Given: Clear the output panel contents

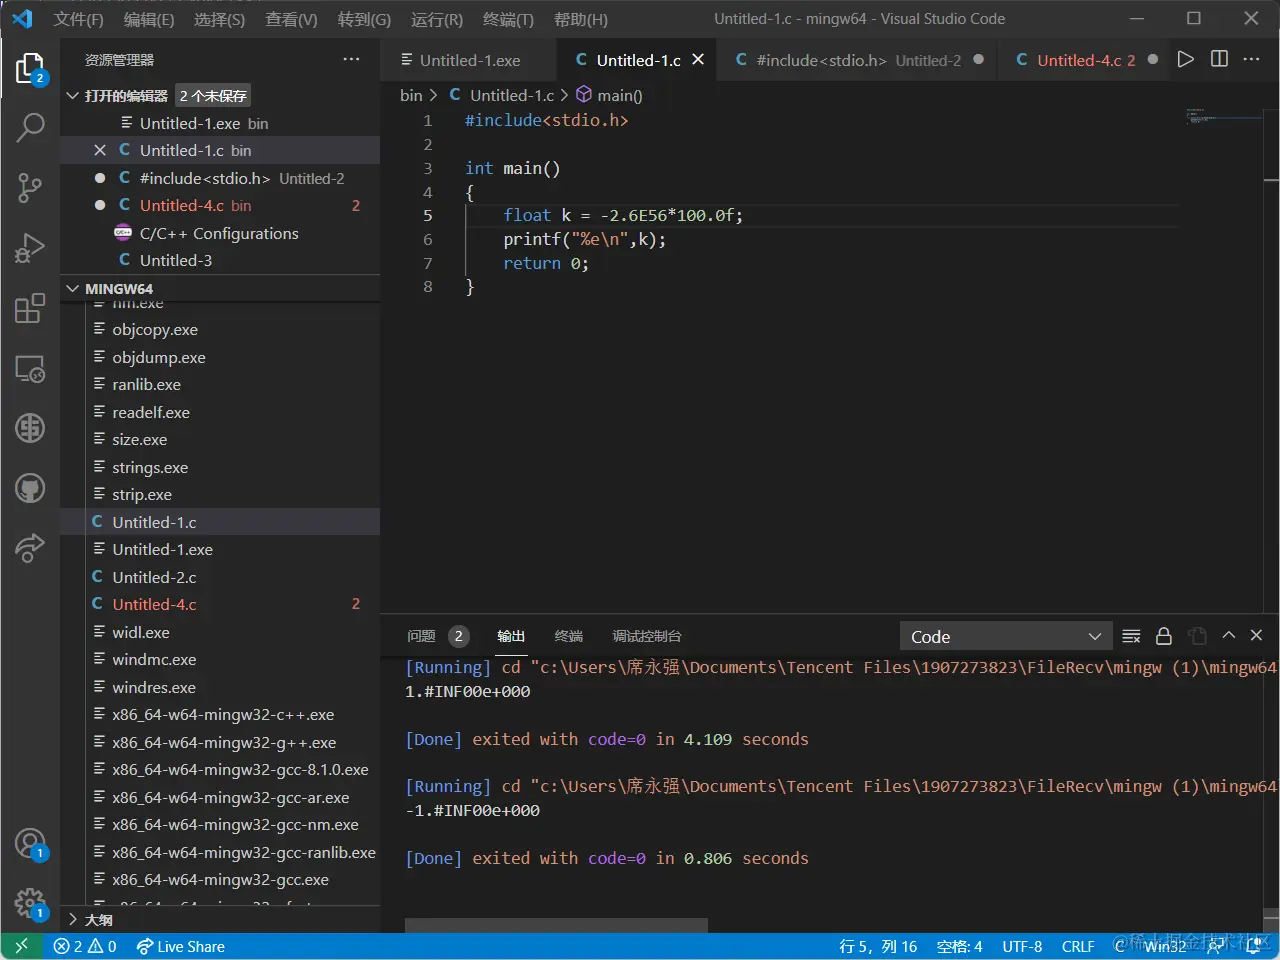Looking at the screenshot, I should pos(1131,636).
